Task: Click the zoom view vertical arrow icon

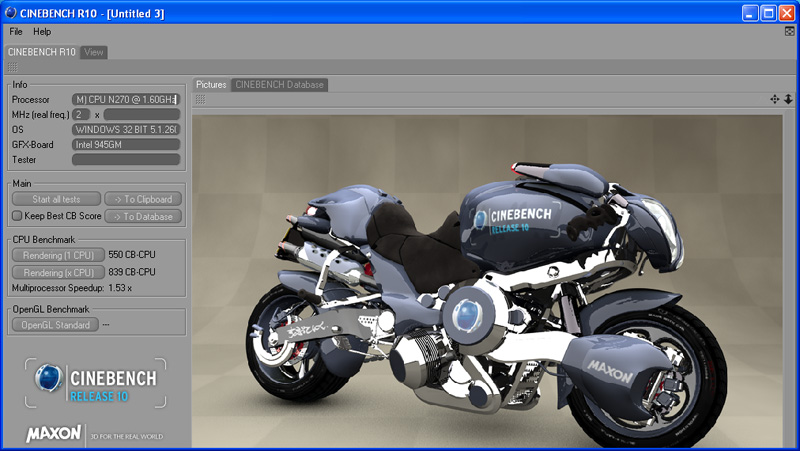Action: (788, 99)
